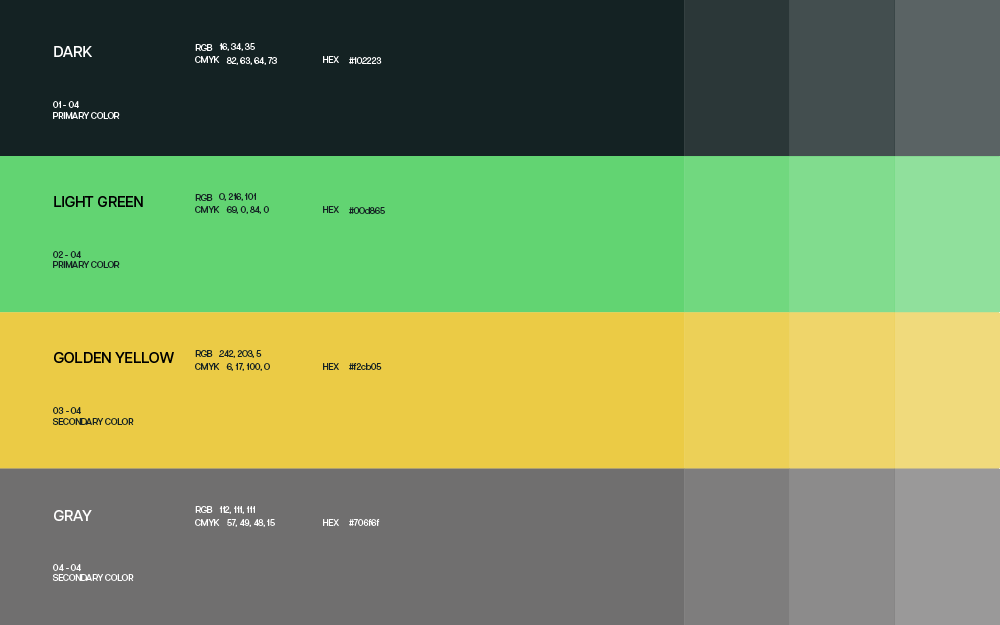Select the hex code #706f6f
This screenshot has width=1000, height=625.
pos(364,523)
